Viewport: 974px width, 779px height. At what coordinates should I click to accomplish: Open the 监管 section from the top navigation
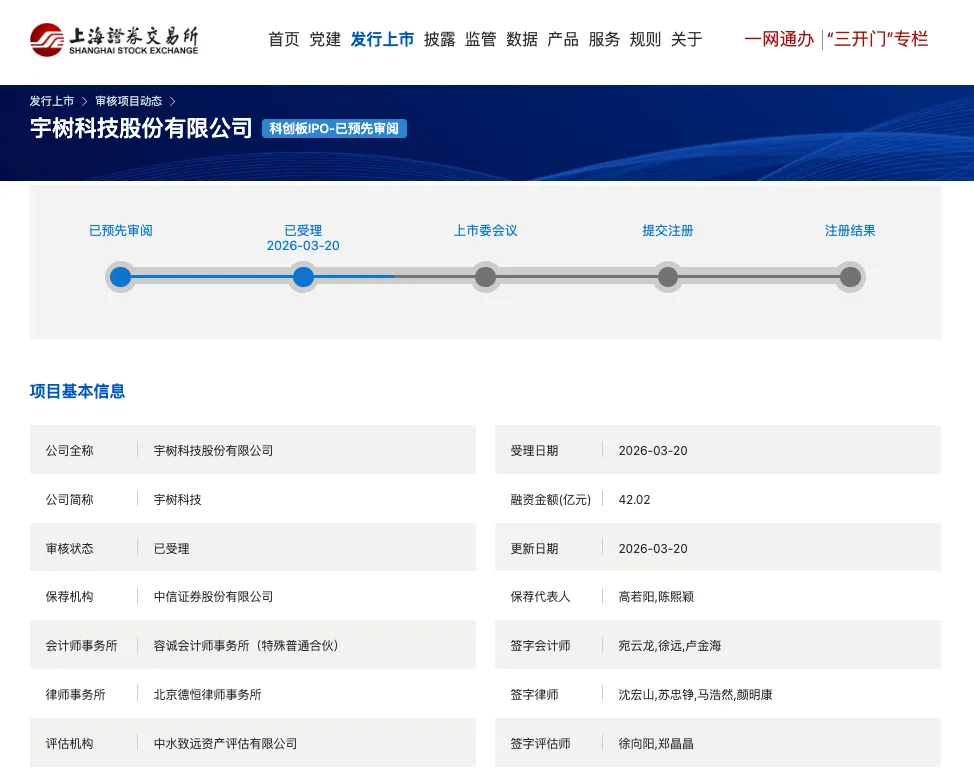(481, 39)
